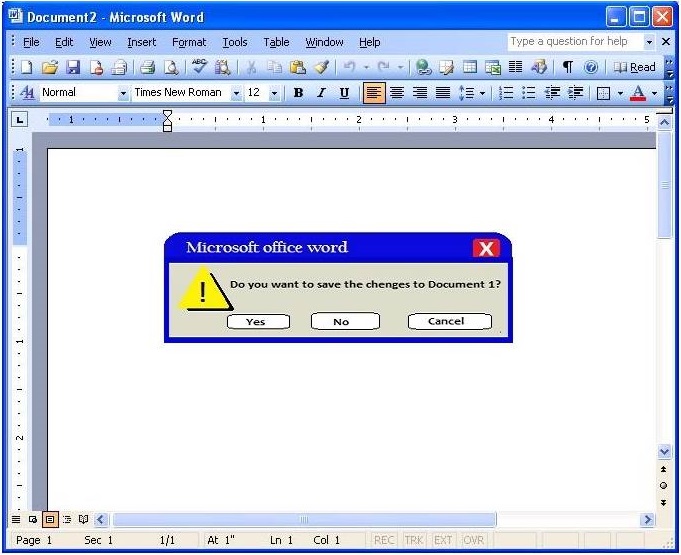Click Select Browse Object circle button
The height and width of the screenshot is (555, 681).
point(663,486)
